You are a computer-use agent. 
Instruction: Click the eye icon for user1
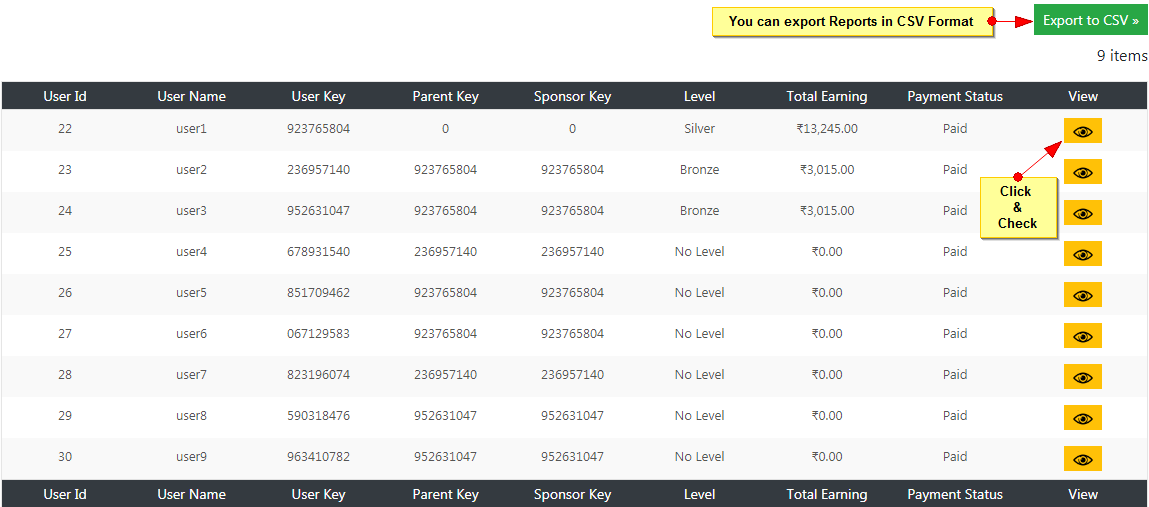1082,131
